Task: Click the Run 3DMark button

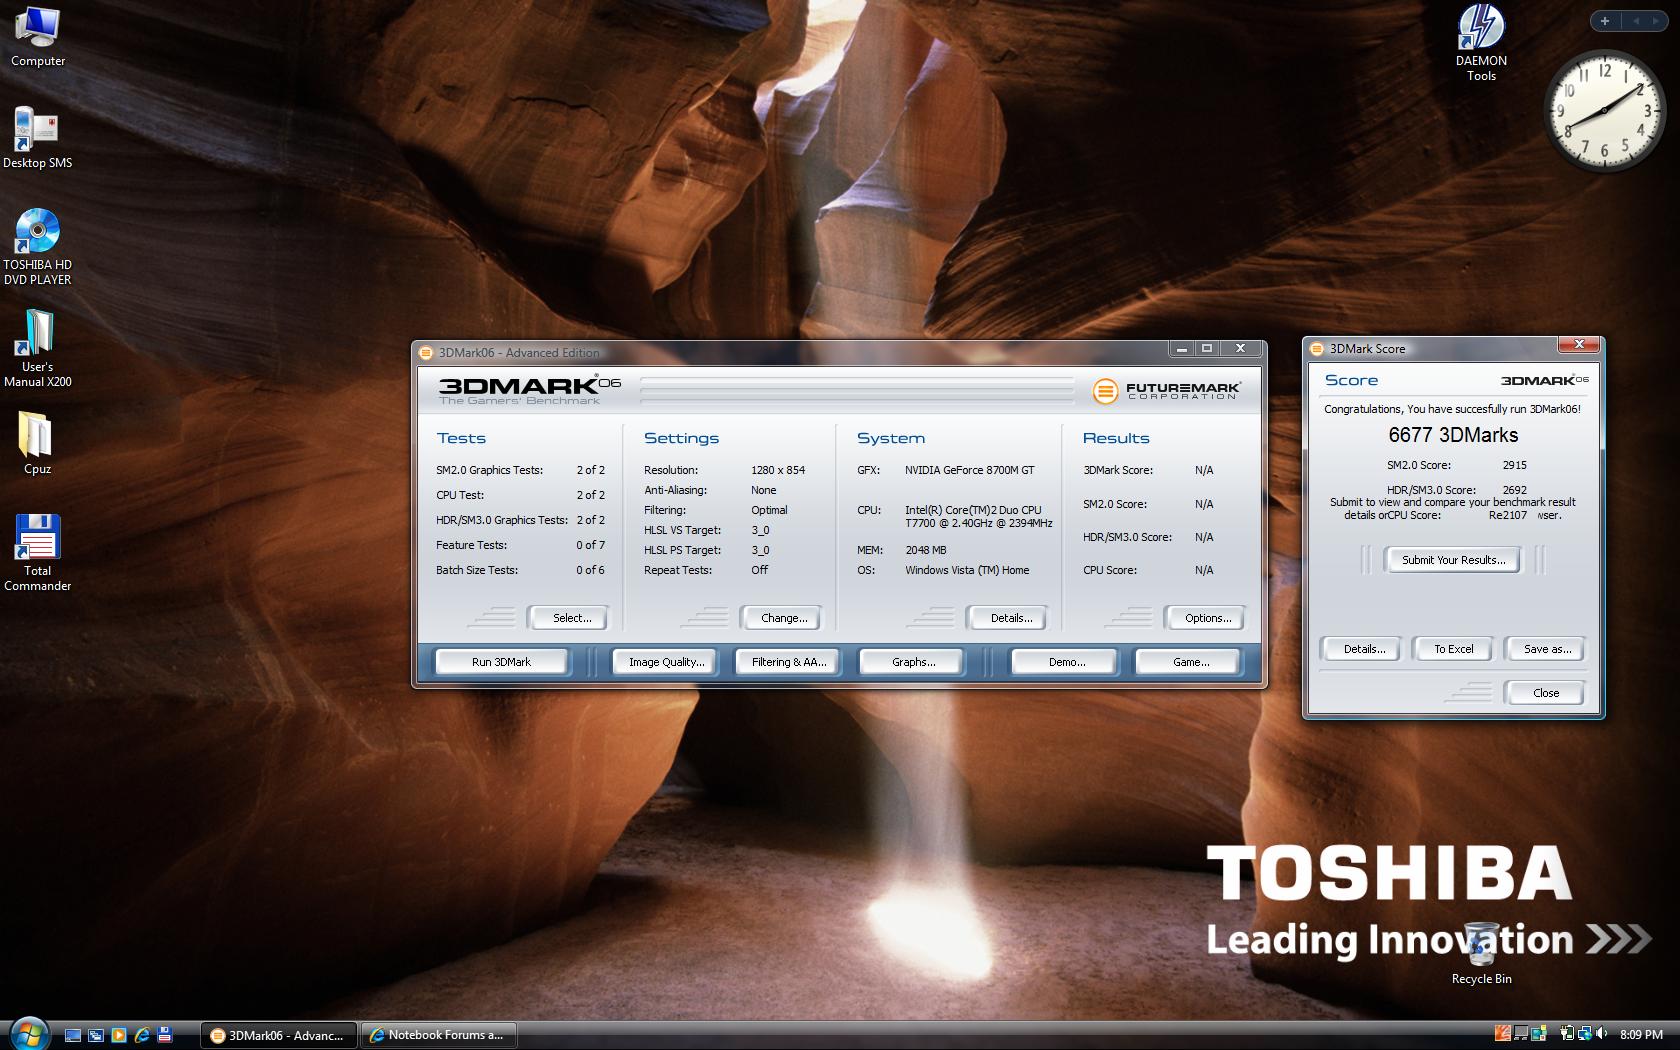Action: 501,662
